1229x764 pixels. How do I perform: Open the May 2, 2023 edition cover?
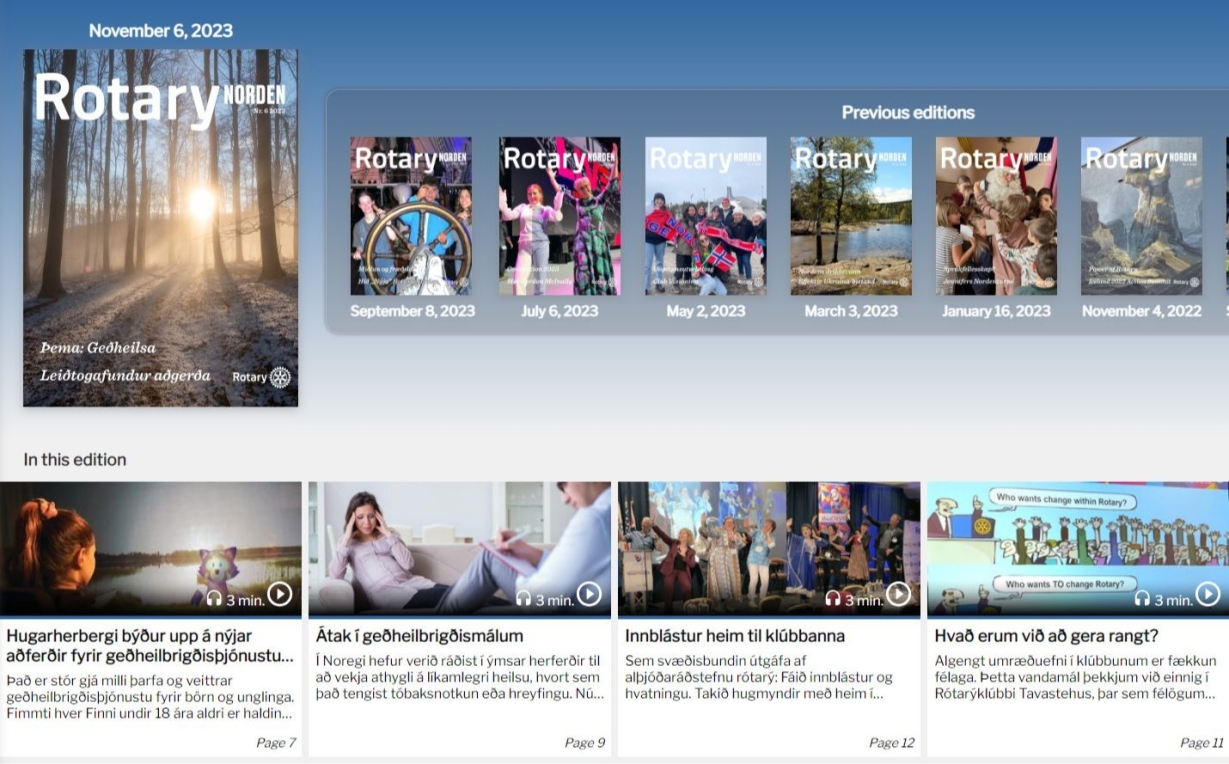coord(706,216)
